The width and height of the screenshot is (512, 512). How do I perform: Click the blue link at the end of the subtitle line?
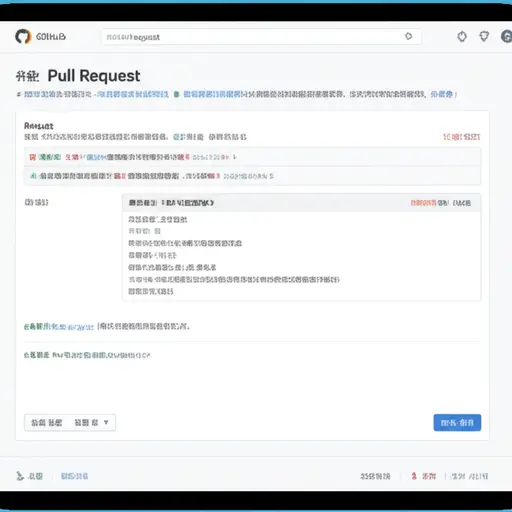442,94
